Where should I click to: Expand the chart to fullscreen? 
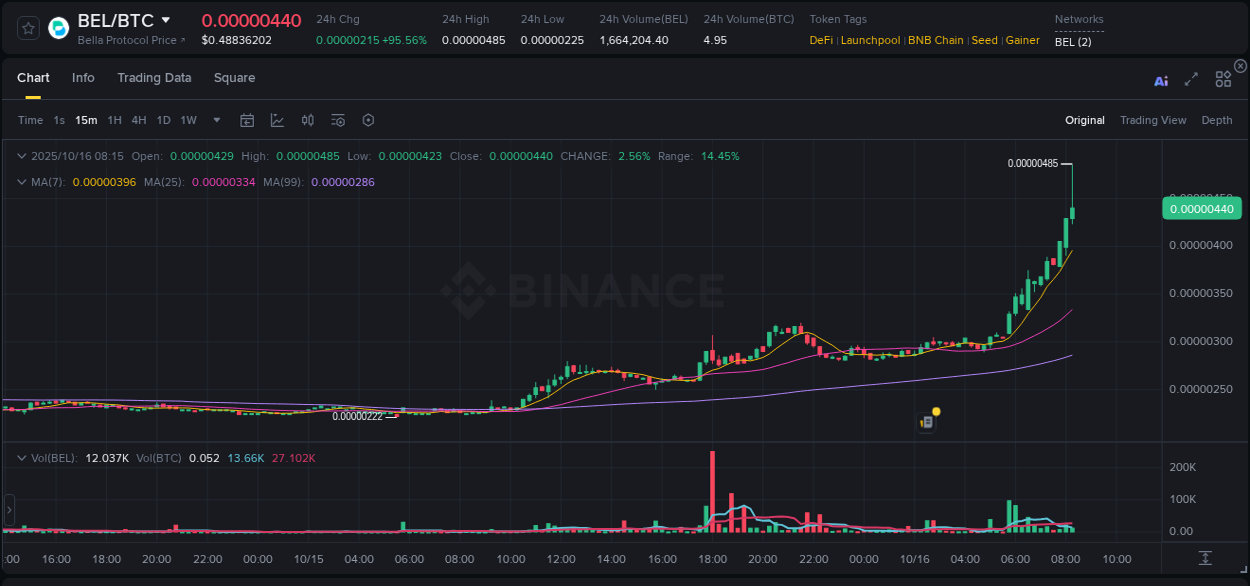pyautogui.click(x=1191, y=78)
